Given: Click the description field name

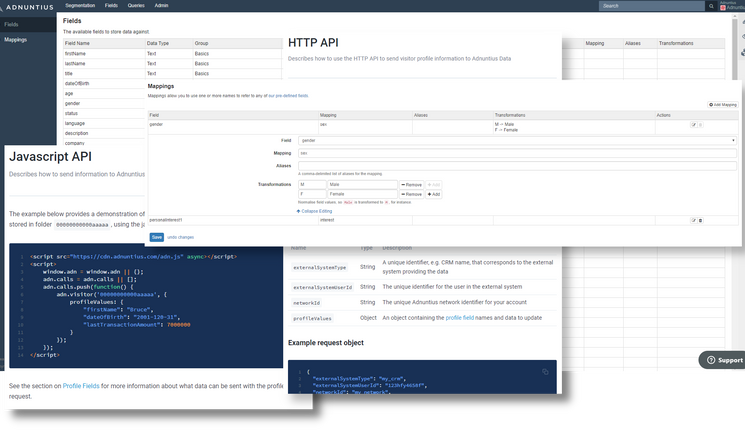Looking at the screenshot, I should coord(76,134).
